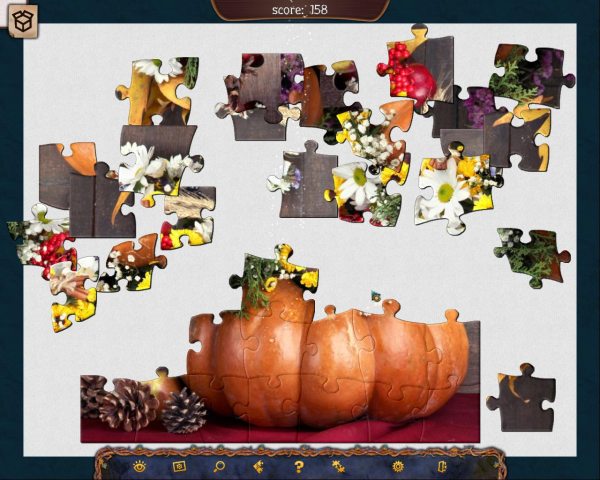Viewport: 600px width, 480px height.
Task: Pick the lone dark piece at bottom-right
Action: coord(520,396)
